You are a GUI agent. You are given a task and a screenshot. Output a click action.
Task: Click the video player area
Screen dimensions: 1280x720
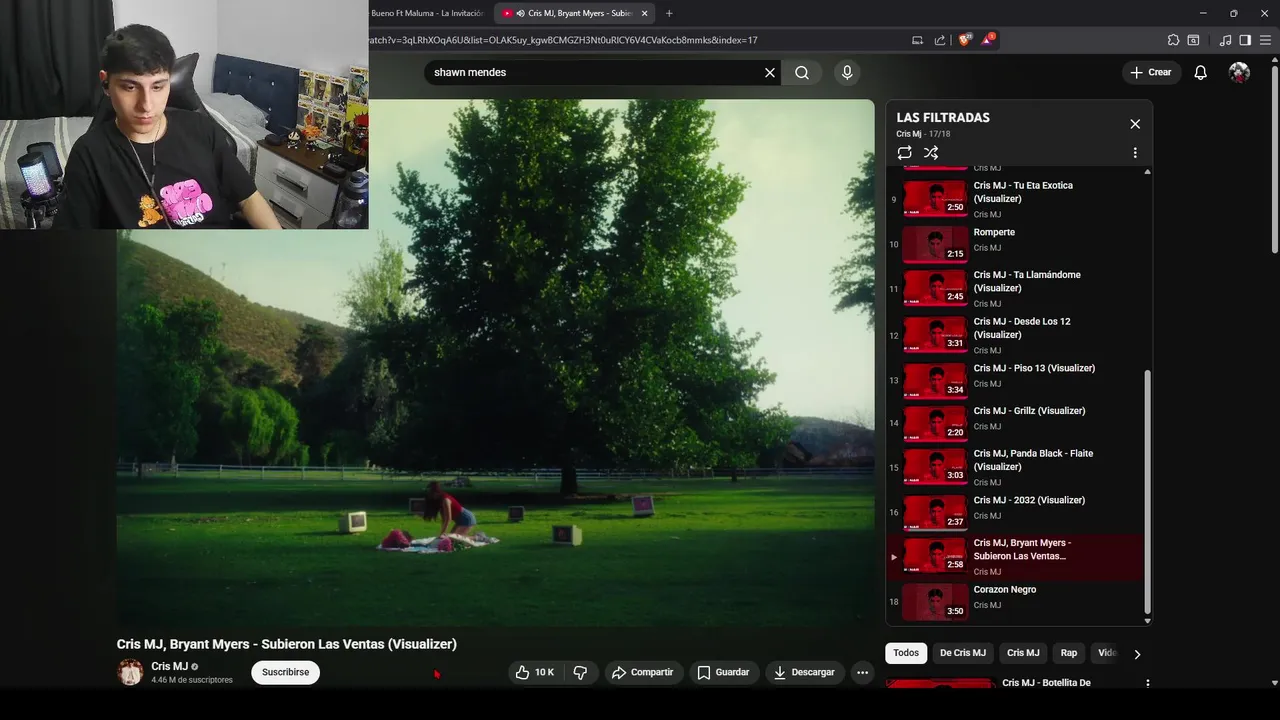(x=495, y=363)
